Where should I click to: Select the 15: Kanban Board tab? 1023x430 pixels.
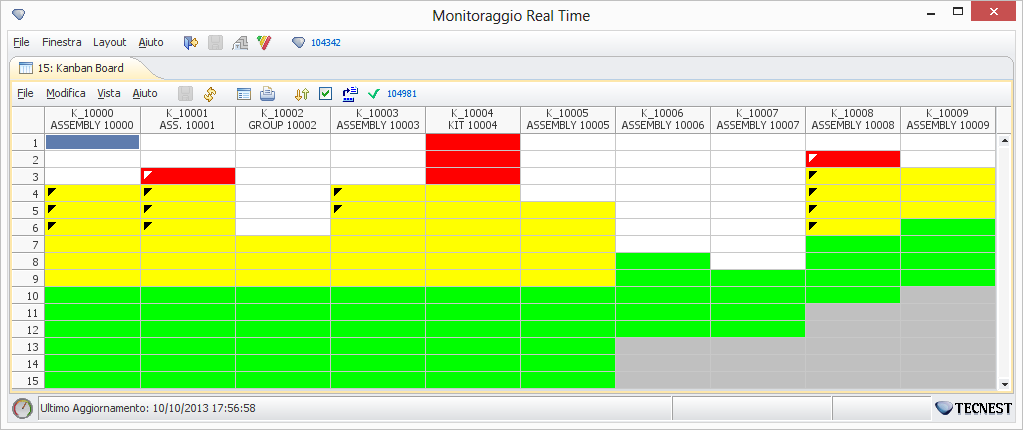point(81,68)
